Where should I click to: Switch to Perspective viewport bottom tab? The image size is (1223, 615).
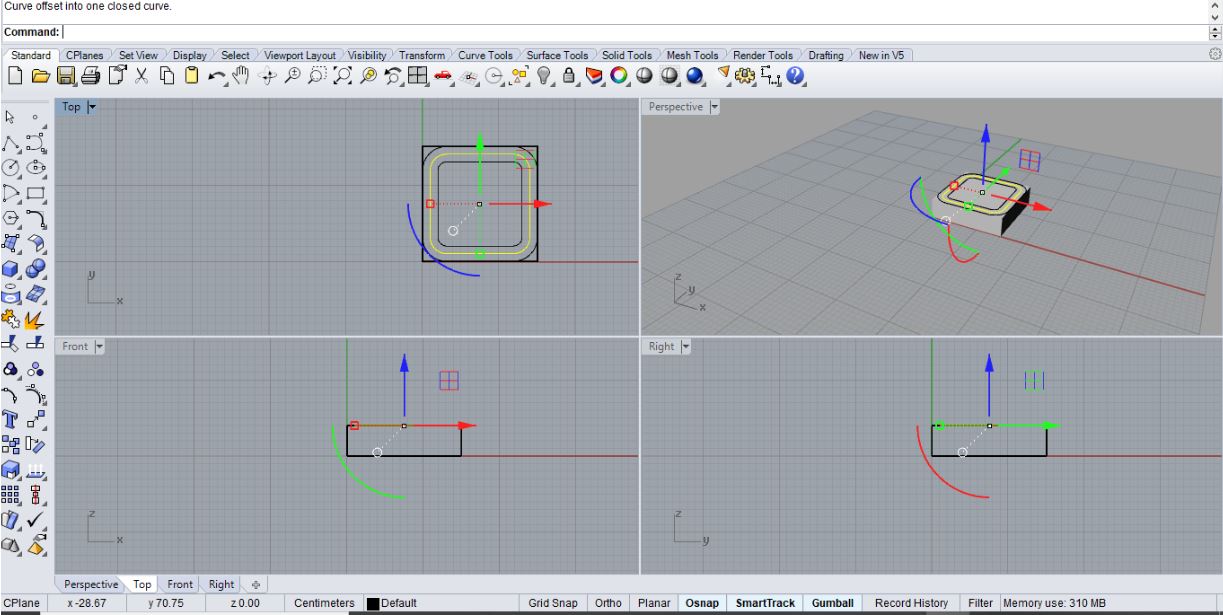(89, 584)
